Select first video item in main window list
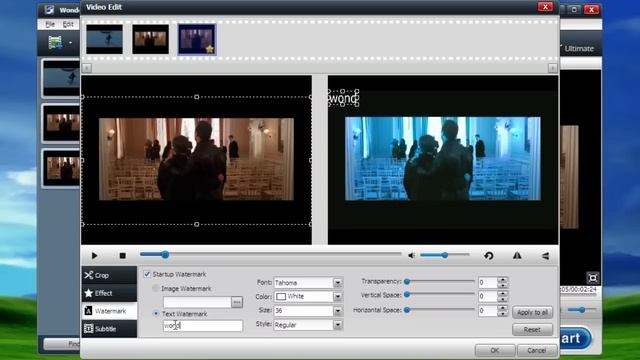This screenshot has width=640, height=360. 61,78
